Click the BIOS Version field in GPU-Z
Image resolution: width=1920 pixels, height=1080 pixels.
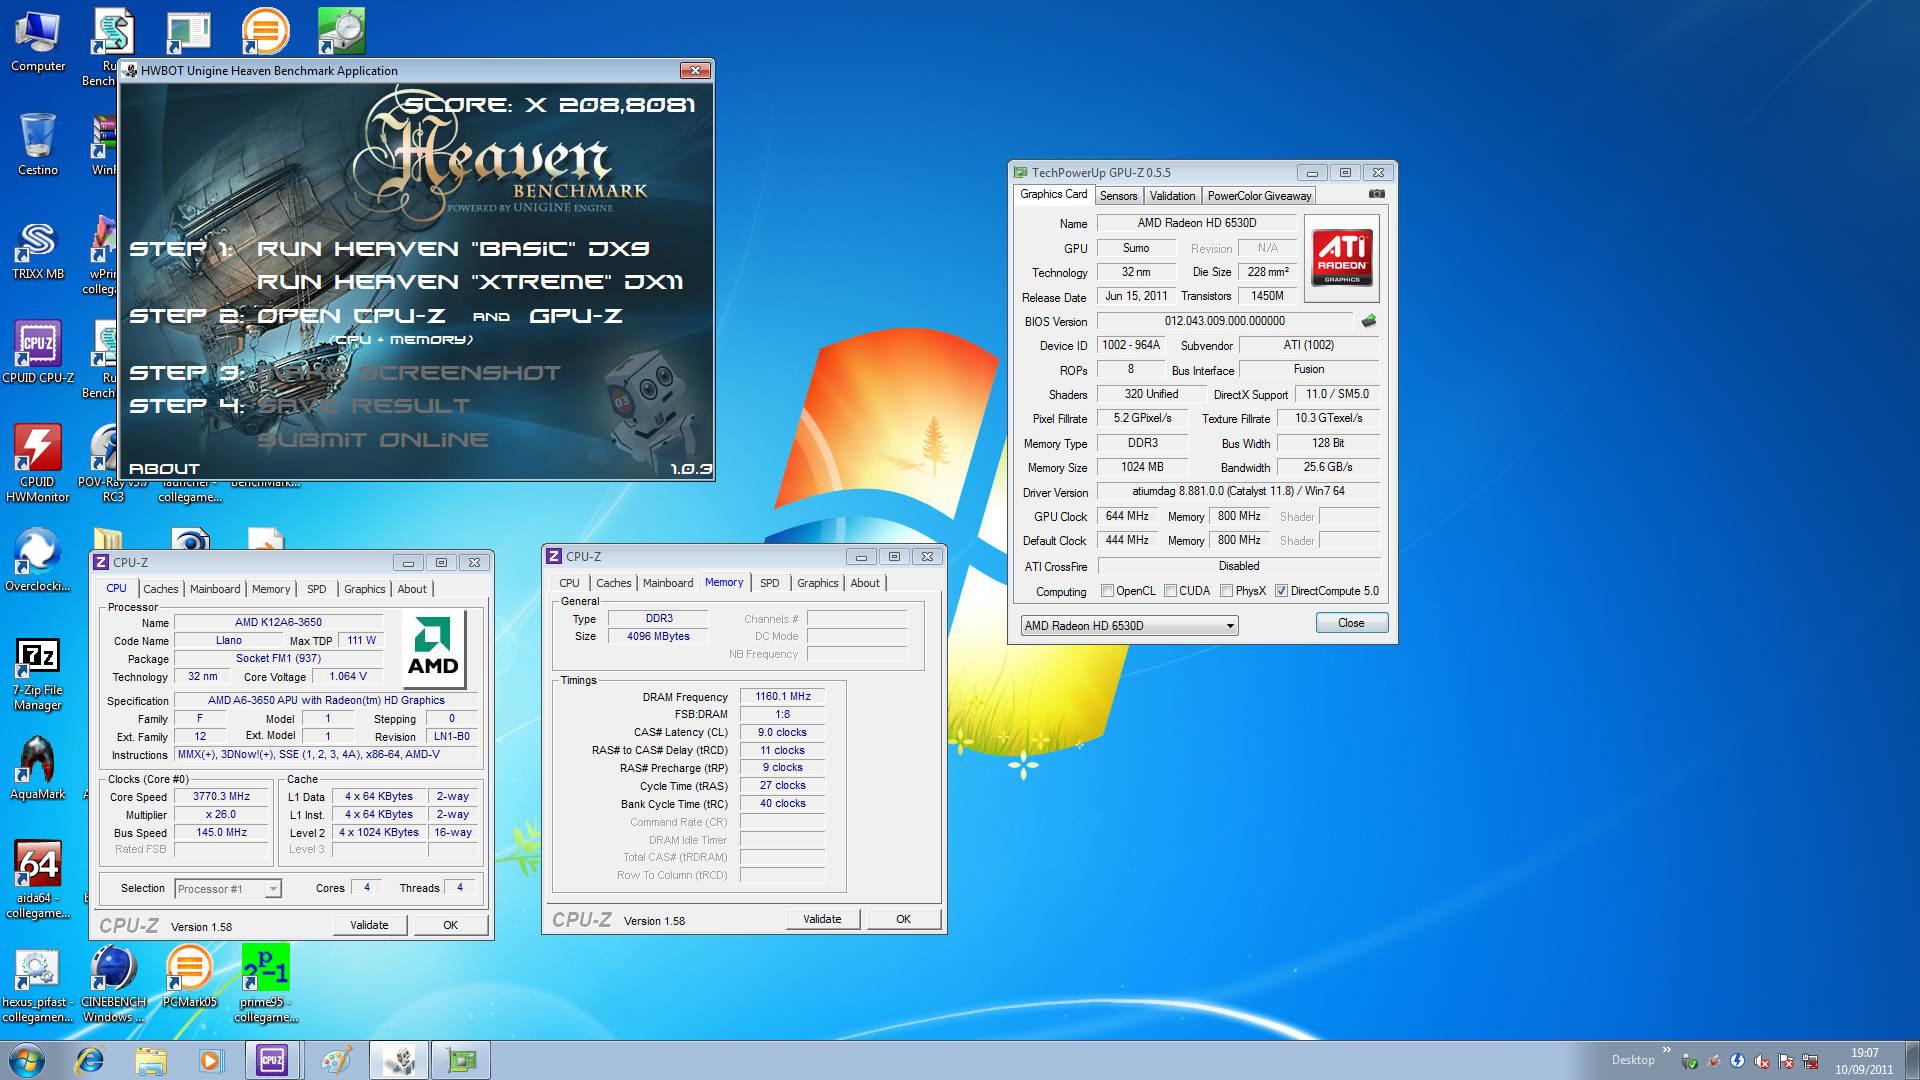[1225, 321]
